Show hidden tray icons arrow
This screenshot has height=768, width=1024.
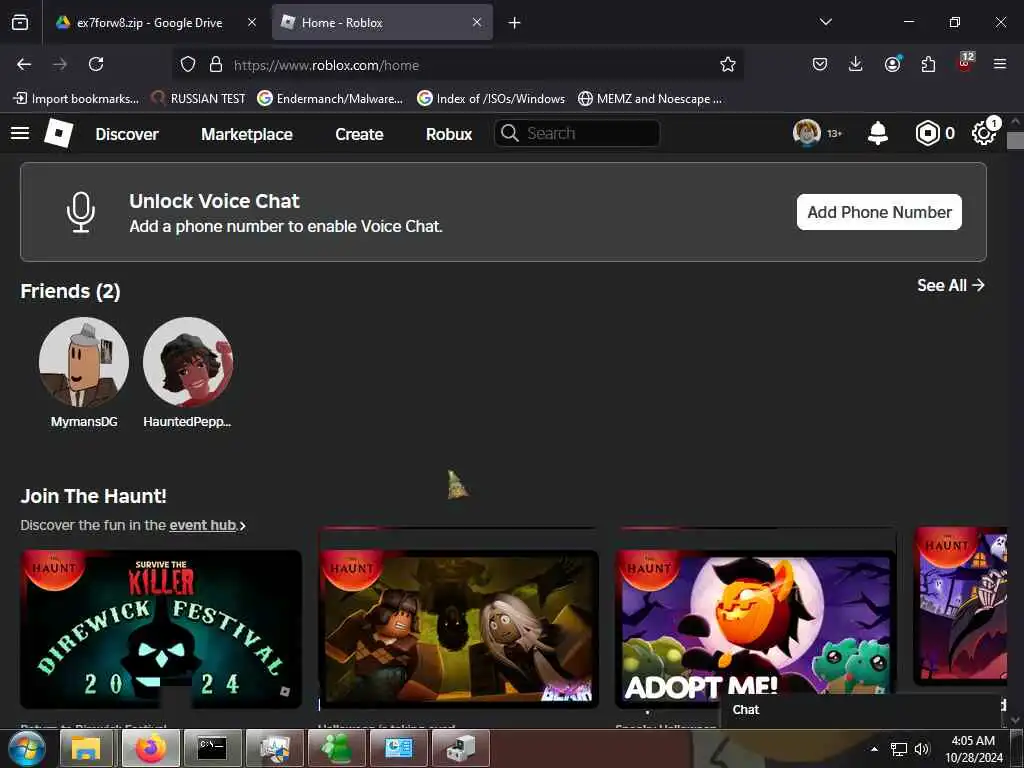click(874, 749)
